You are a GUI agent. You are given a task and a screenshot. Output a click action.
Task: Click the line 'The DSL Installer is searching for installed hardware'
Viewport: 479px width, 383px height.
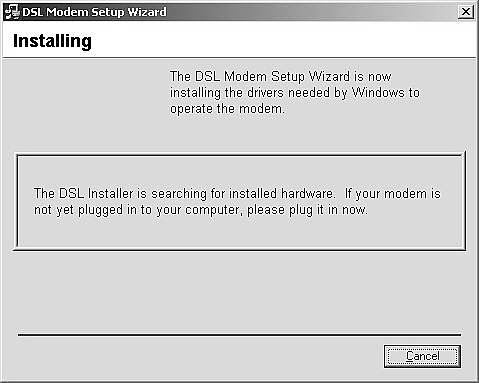click(x=184, y=194)
